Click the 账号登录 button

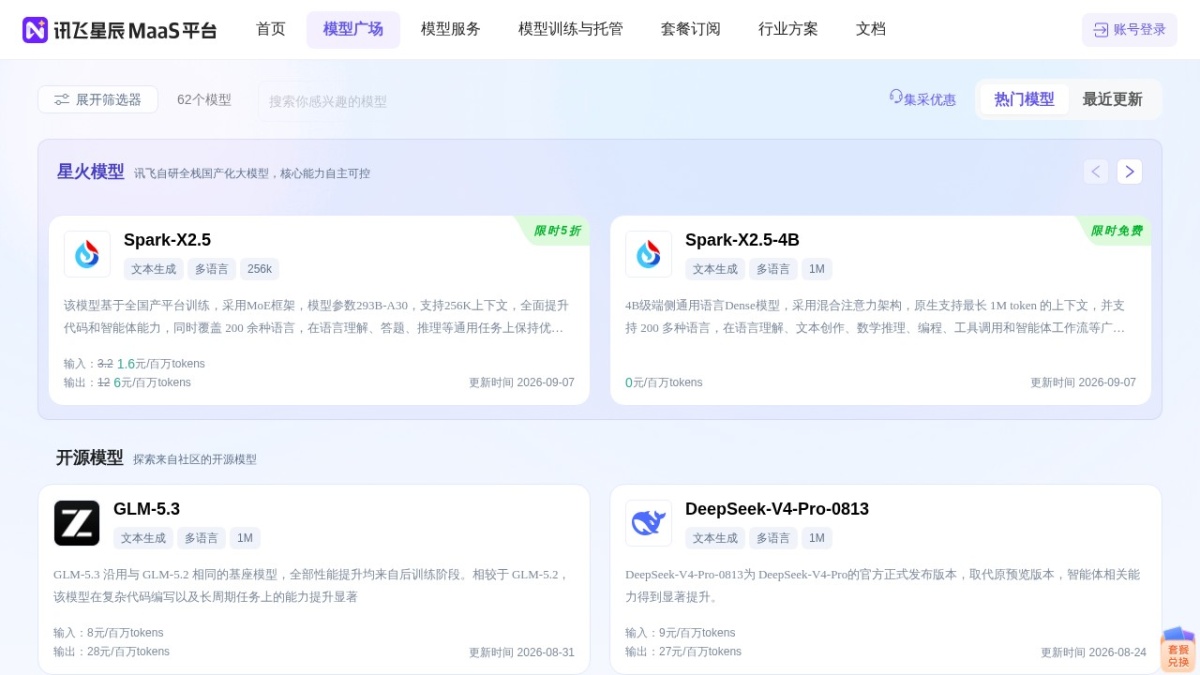point(1129,30)
